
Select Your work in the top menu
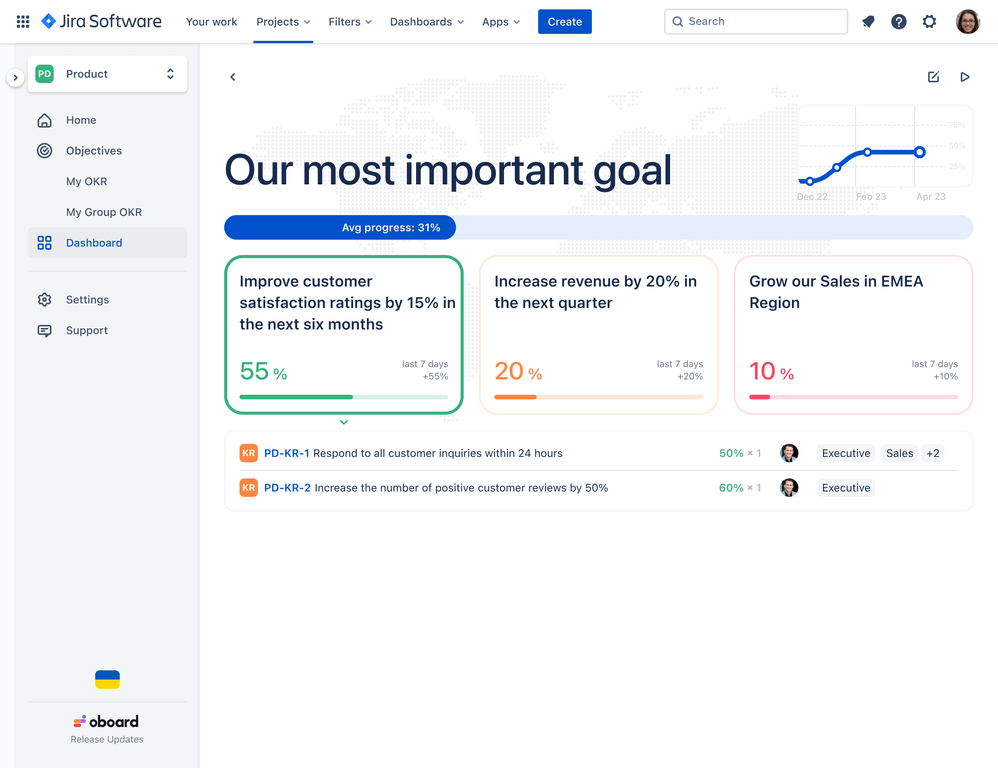[211, 21]
